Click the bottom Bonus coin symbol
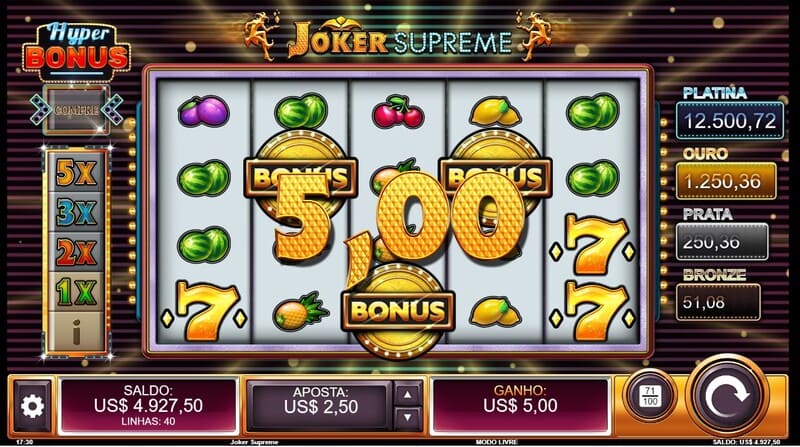This screenshot has width=800, height=447. pyautogui.click(x=398, y=311)
